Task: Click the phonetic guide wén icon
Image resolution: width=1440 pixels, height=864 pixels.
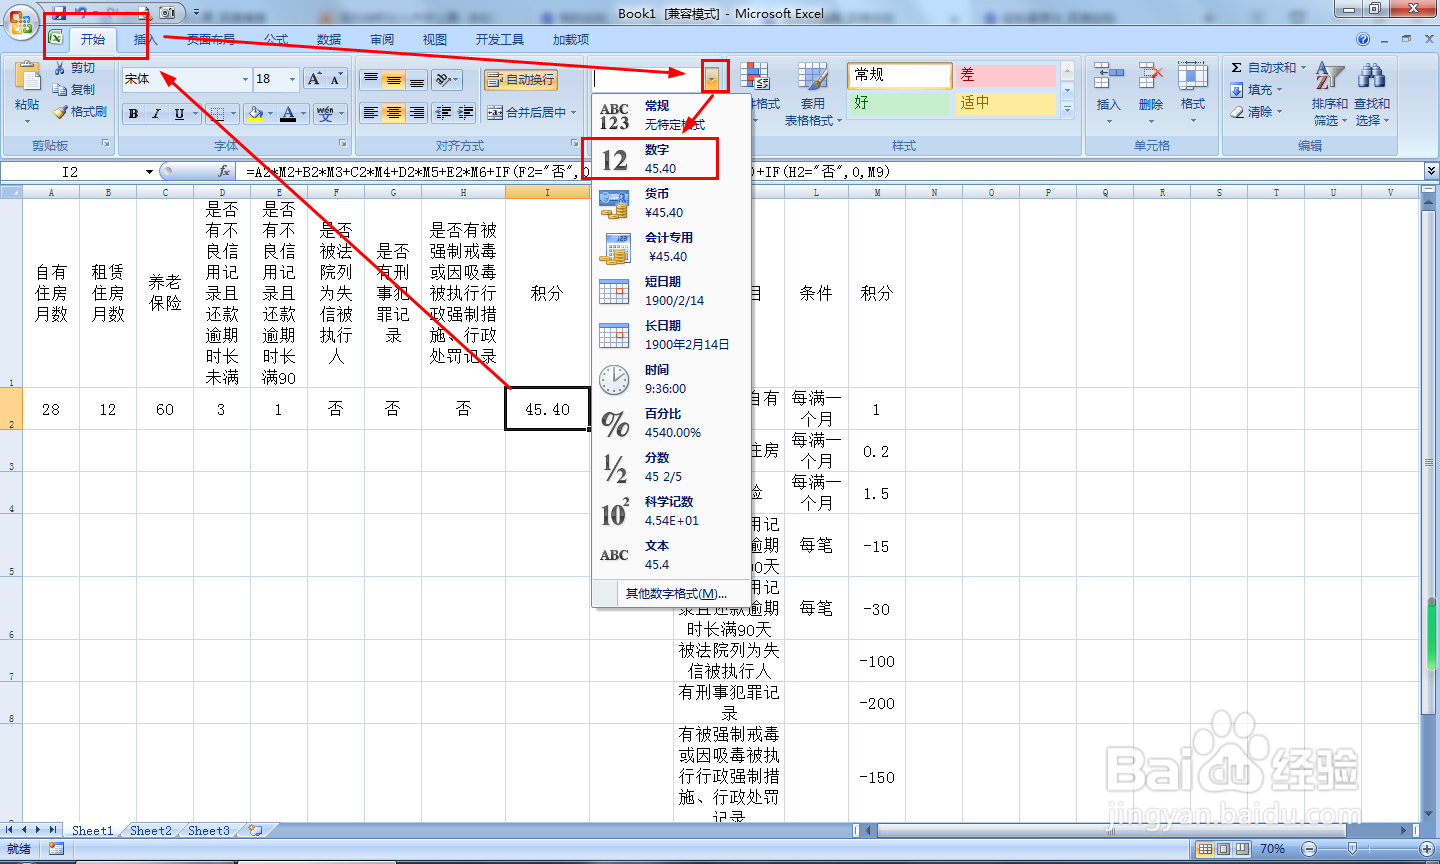Action: (x=326, y=114)
